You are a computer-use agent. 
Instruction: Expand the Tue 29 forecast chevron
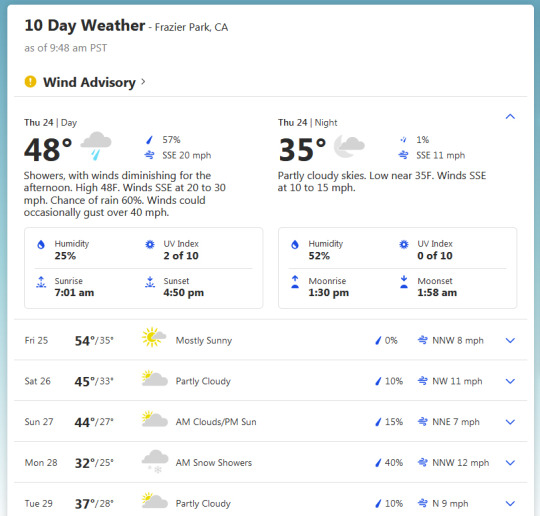[x=510, y=503]
